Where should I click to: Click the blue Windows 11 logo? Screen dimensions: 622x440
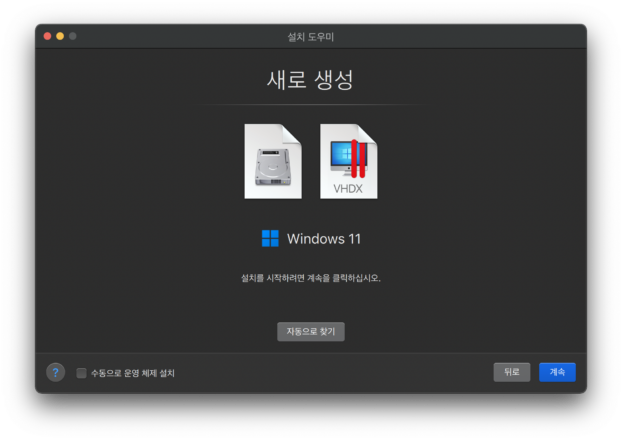(x=270, y=239)
